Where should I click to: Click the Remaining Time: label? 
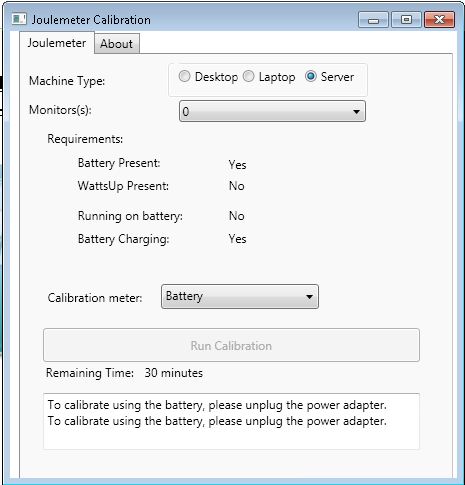pyautogui.click(x=90, y=373)
